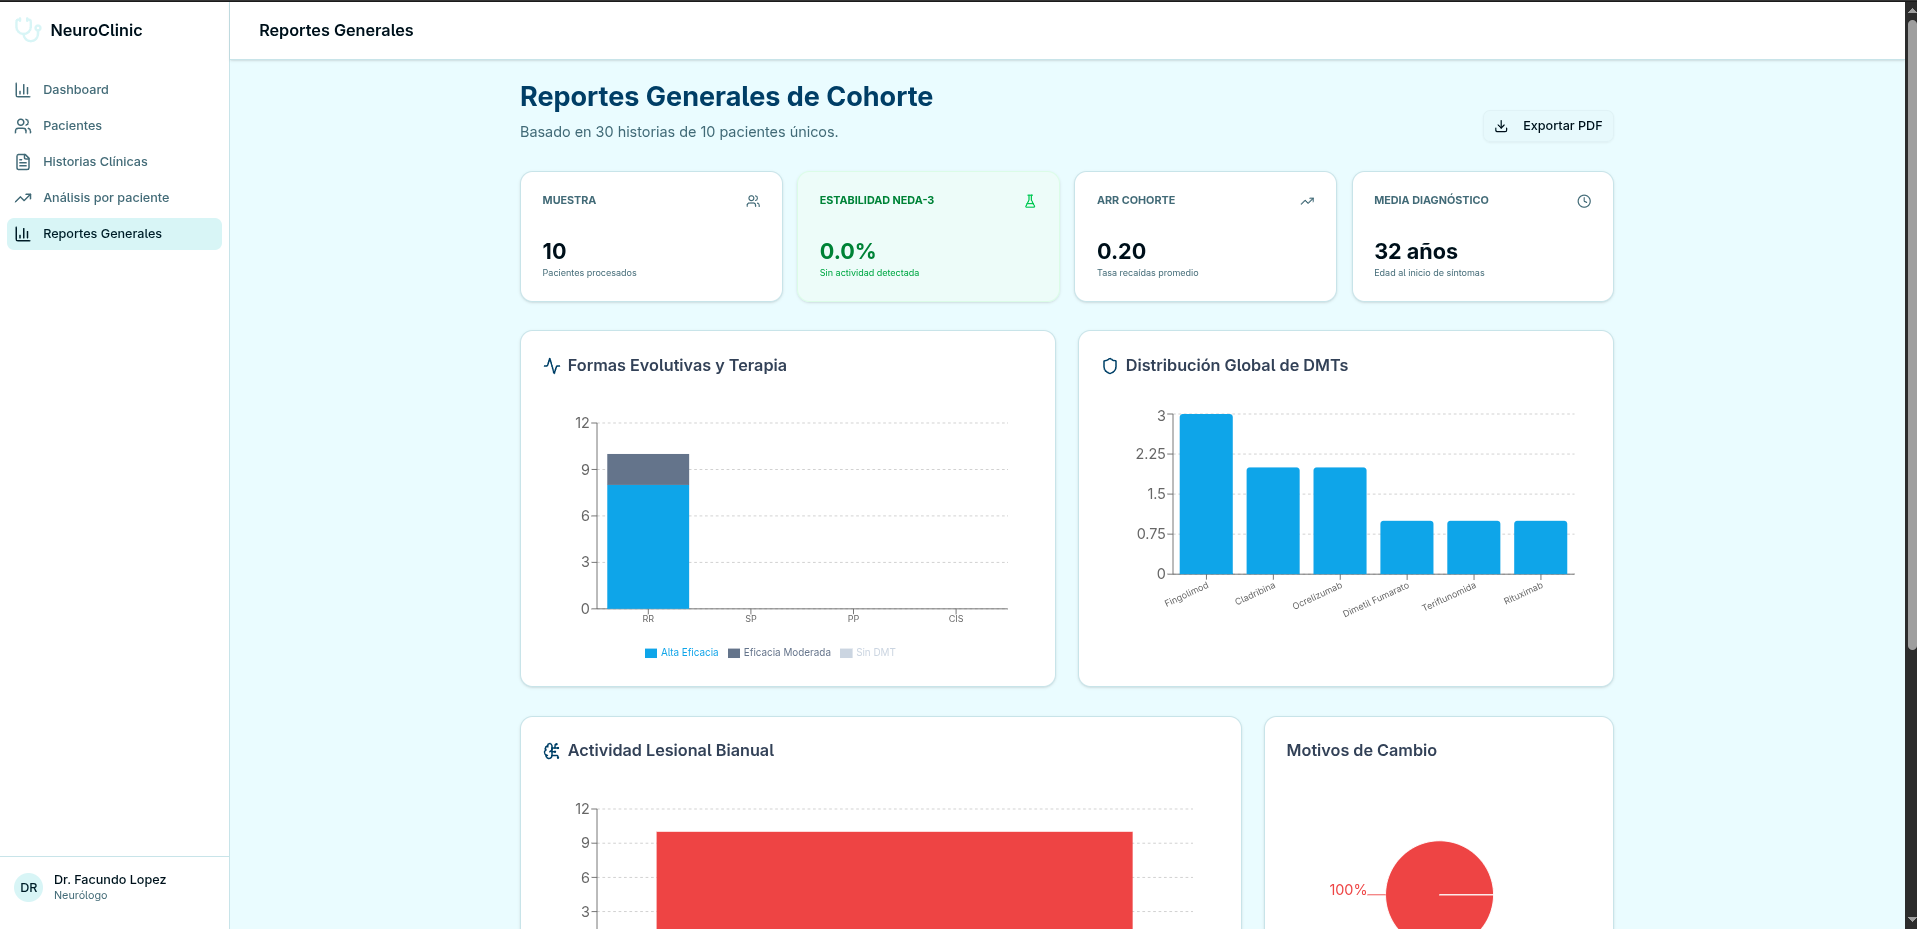
Task: Click the SP axis label
Action: (x=751, y=619)
